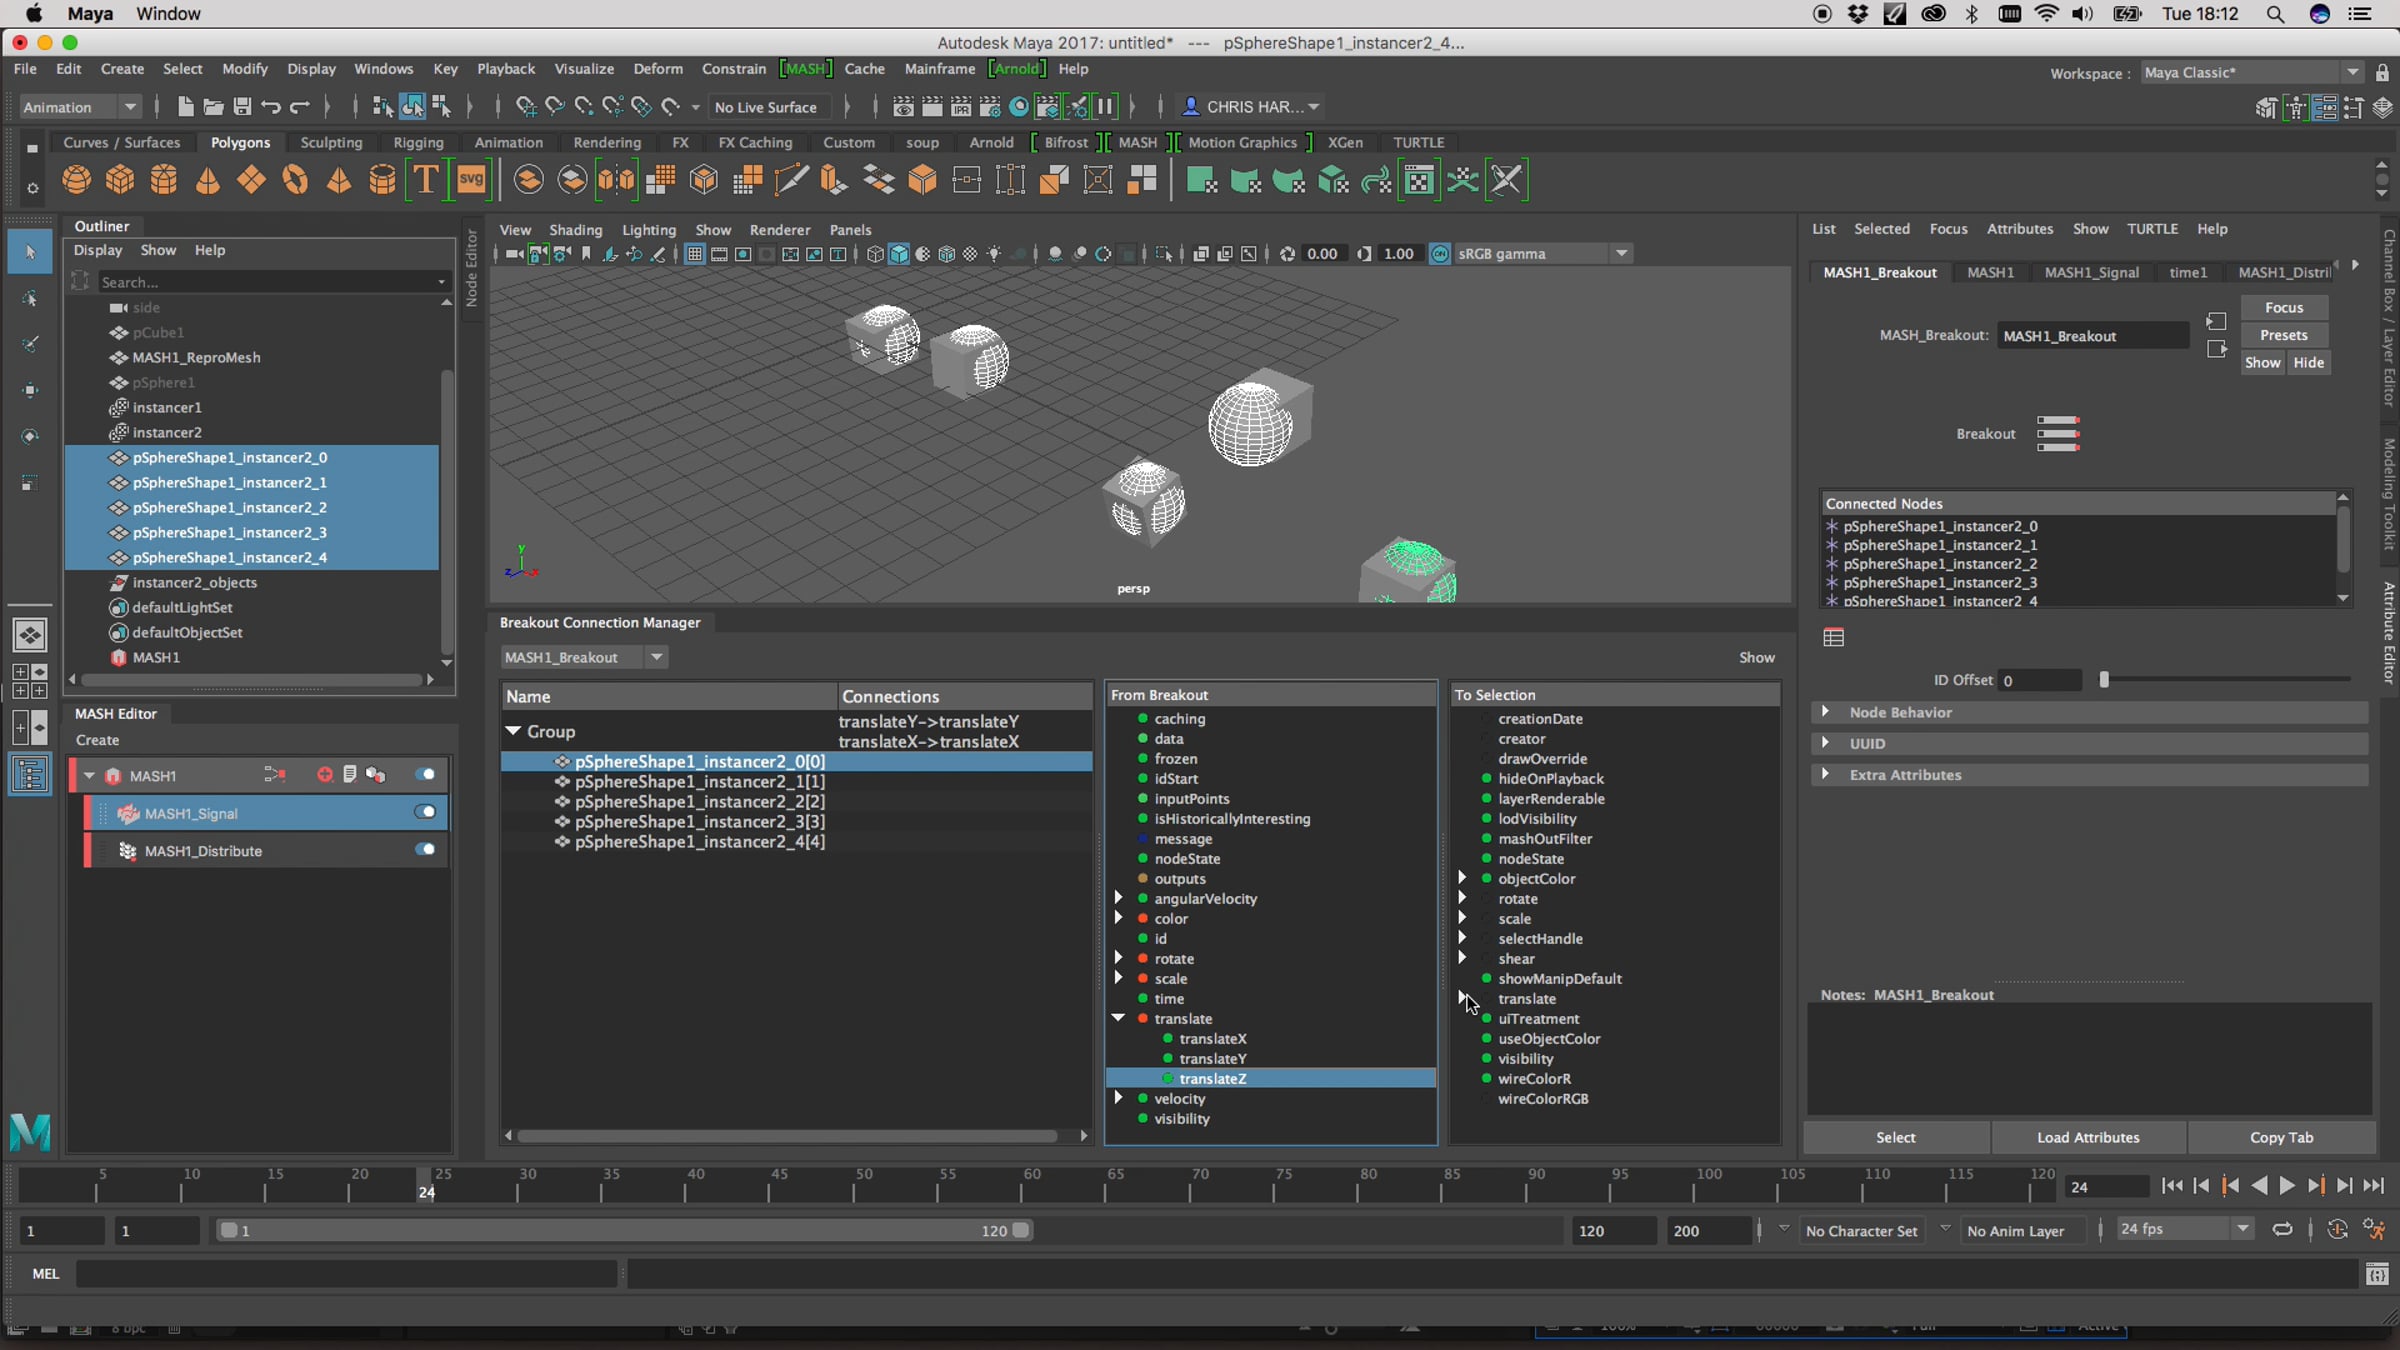Open the Dropbox menu bar icon
Screen dimensions: 2400x1350
click(1858, 14)
